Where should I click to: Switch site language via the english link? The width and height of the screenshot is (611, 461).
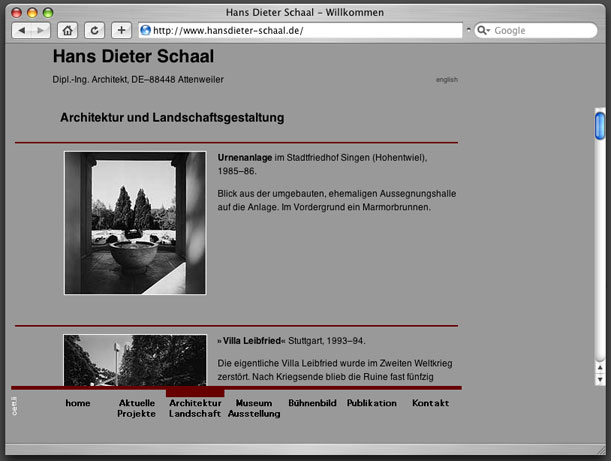[446, 79]
